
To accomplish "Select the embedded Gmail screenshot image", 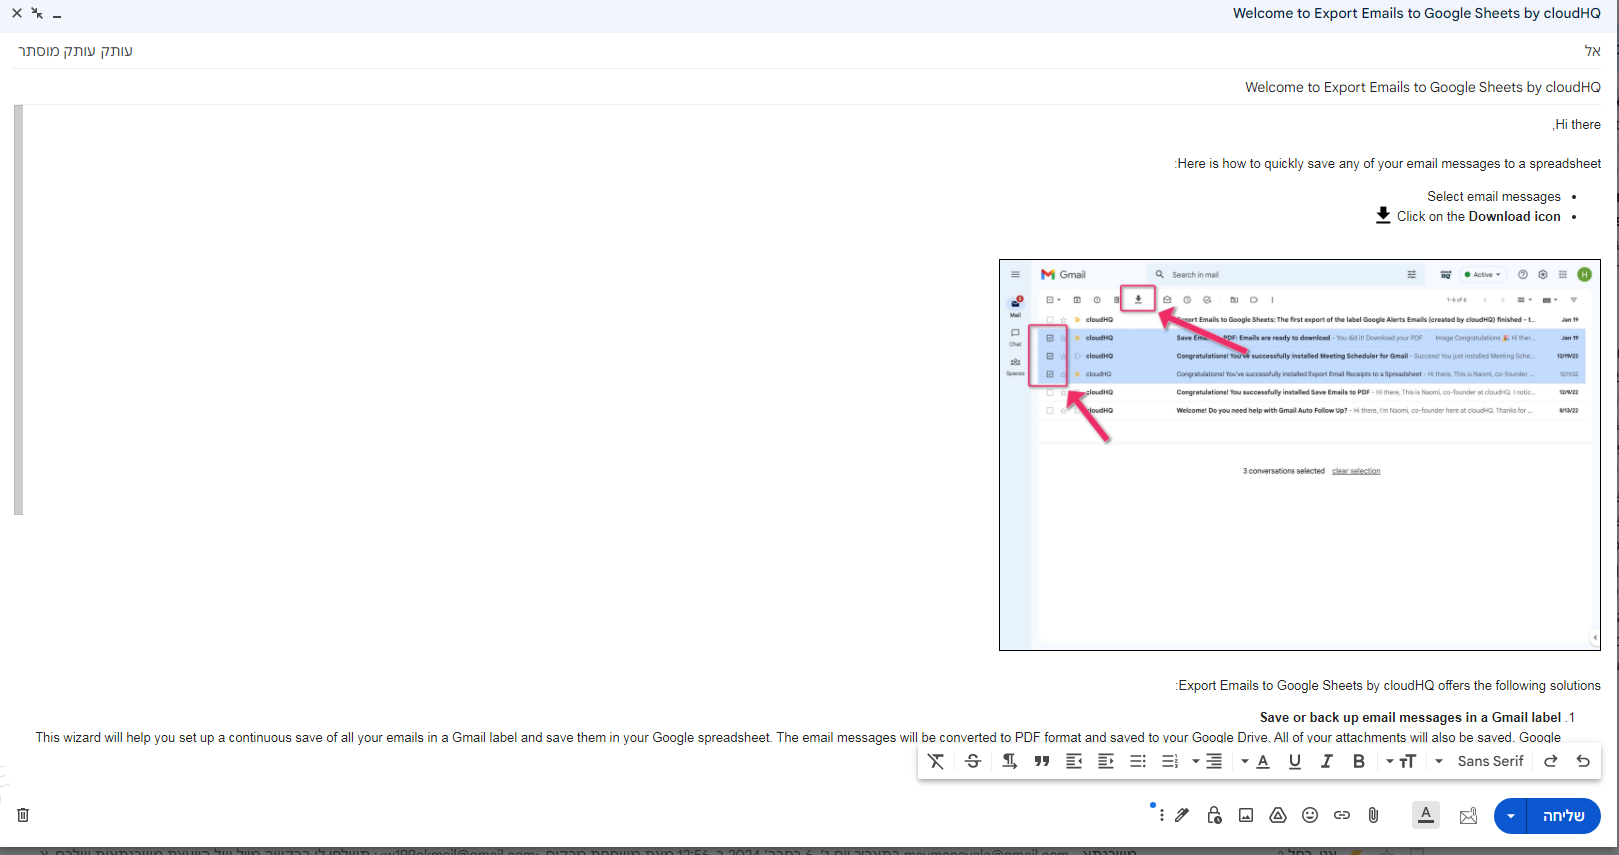I will point(1300,455).
